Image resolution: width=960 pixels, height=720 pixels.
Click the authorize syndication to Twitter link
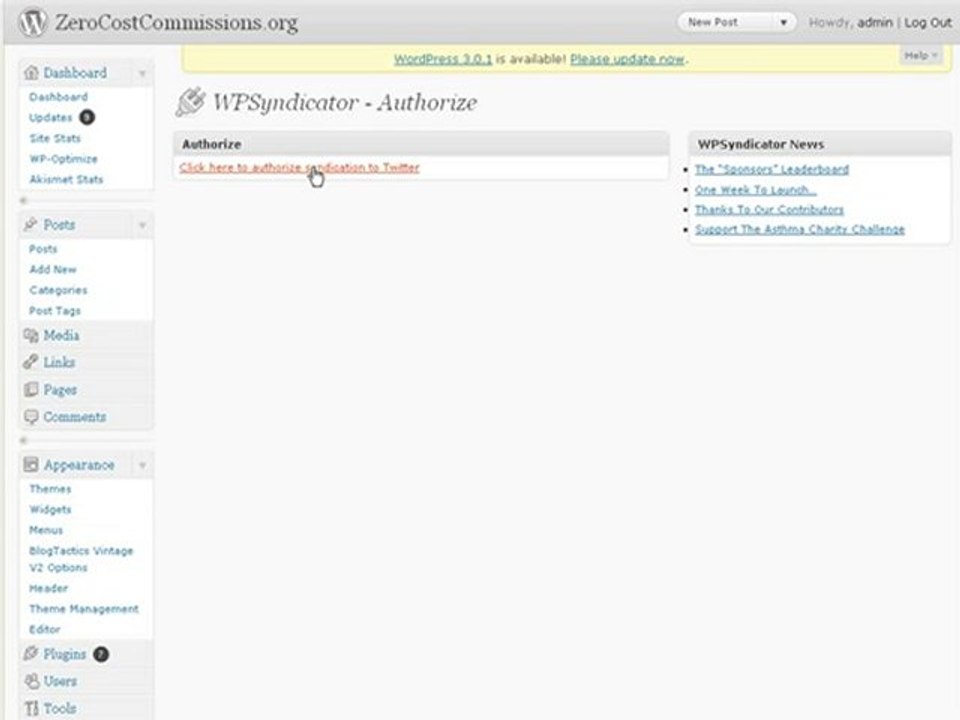(x=299, y=167)
